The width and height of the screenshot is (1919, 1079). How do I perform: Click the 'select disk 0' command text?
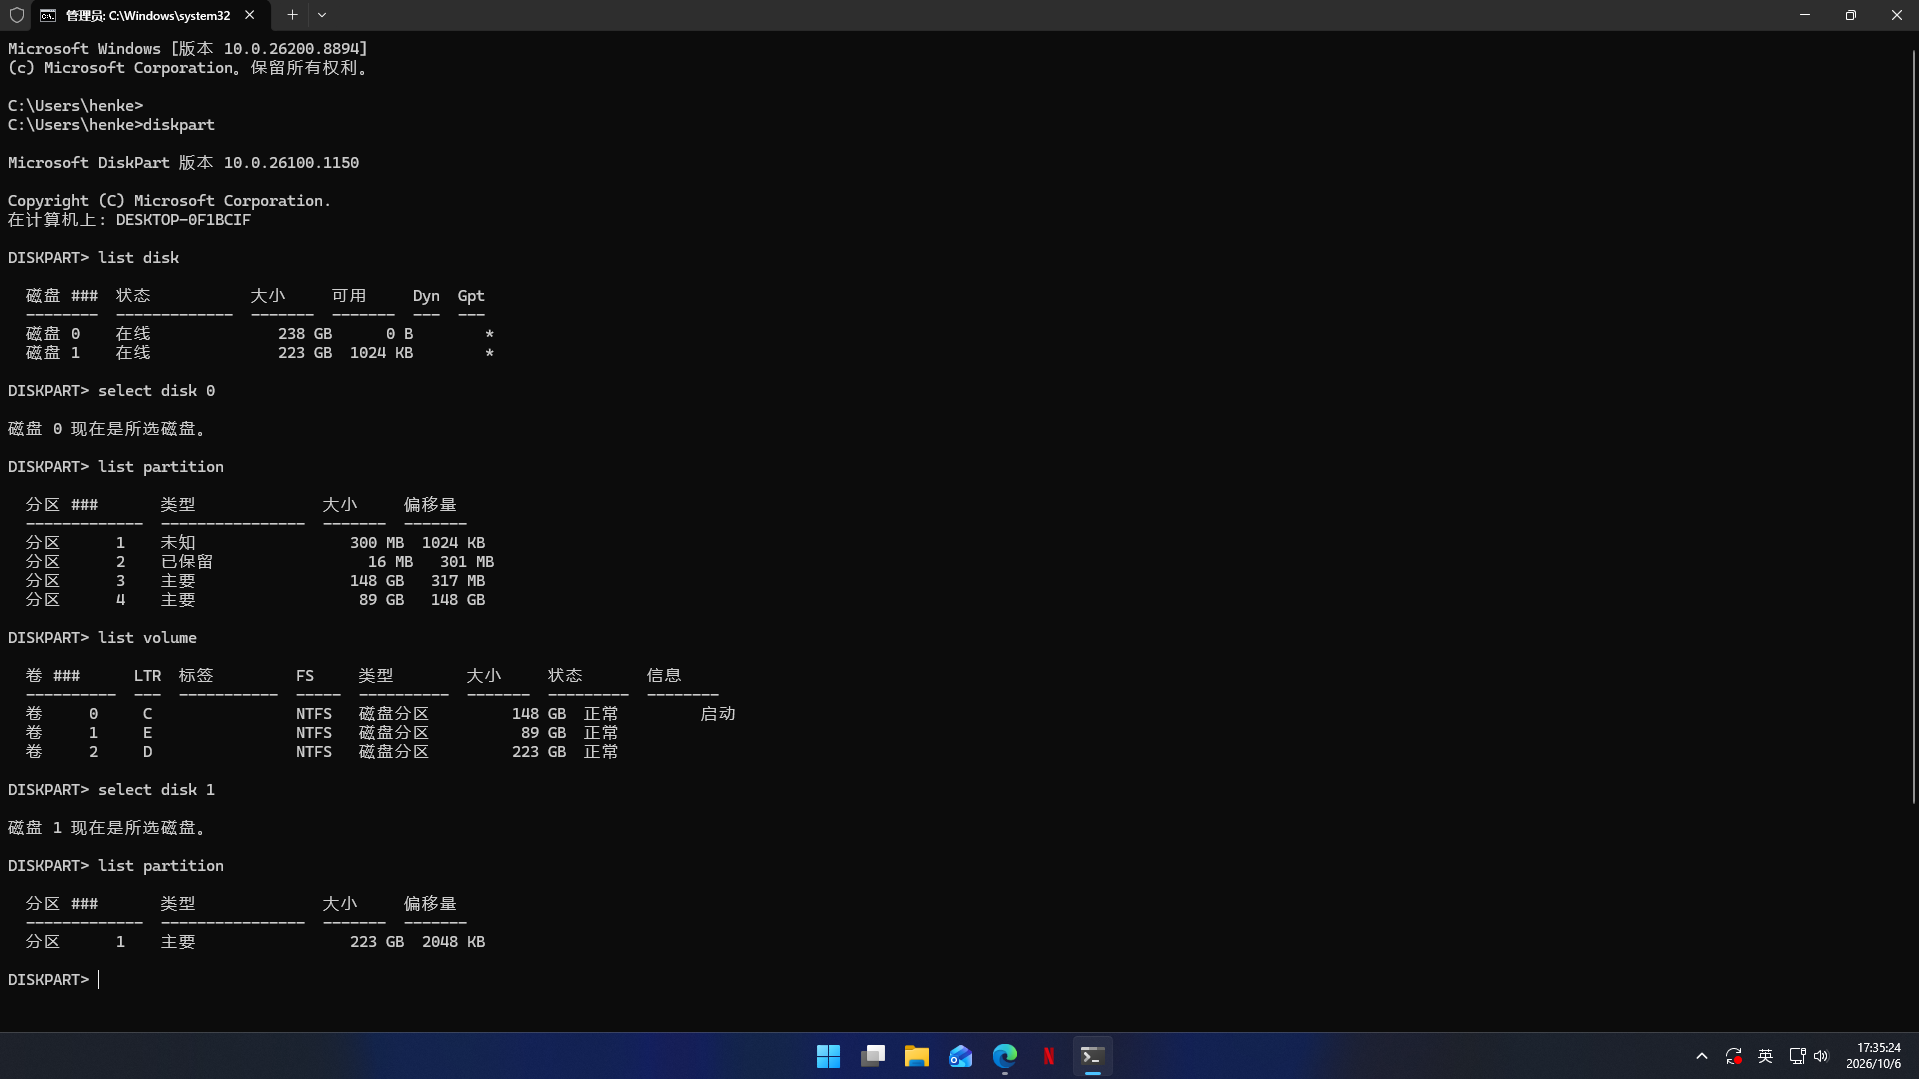click(156, 391)
